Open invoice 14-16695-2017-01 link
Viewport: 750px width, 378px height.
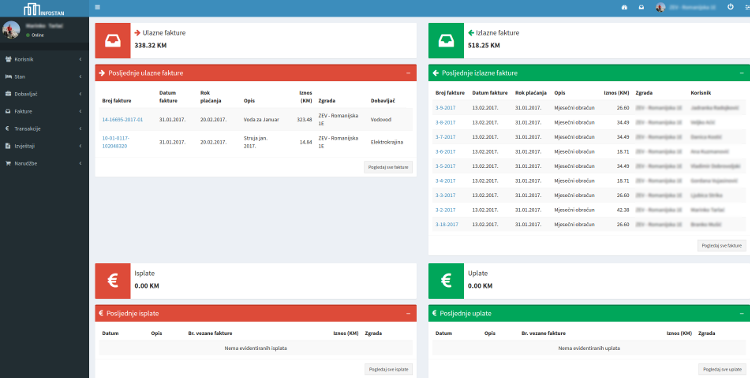click(x=122, y=120)
